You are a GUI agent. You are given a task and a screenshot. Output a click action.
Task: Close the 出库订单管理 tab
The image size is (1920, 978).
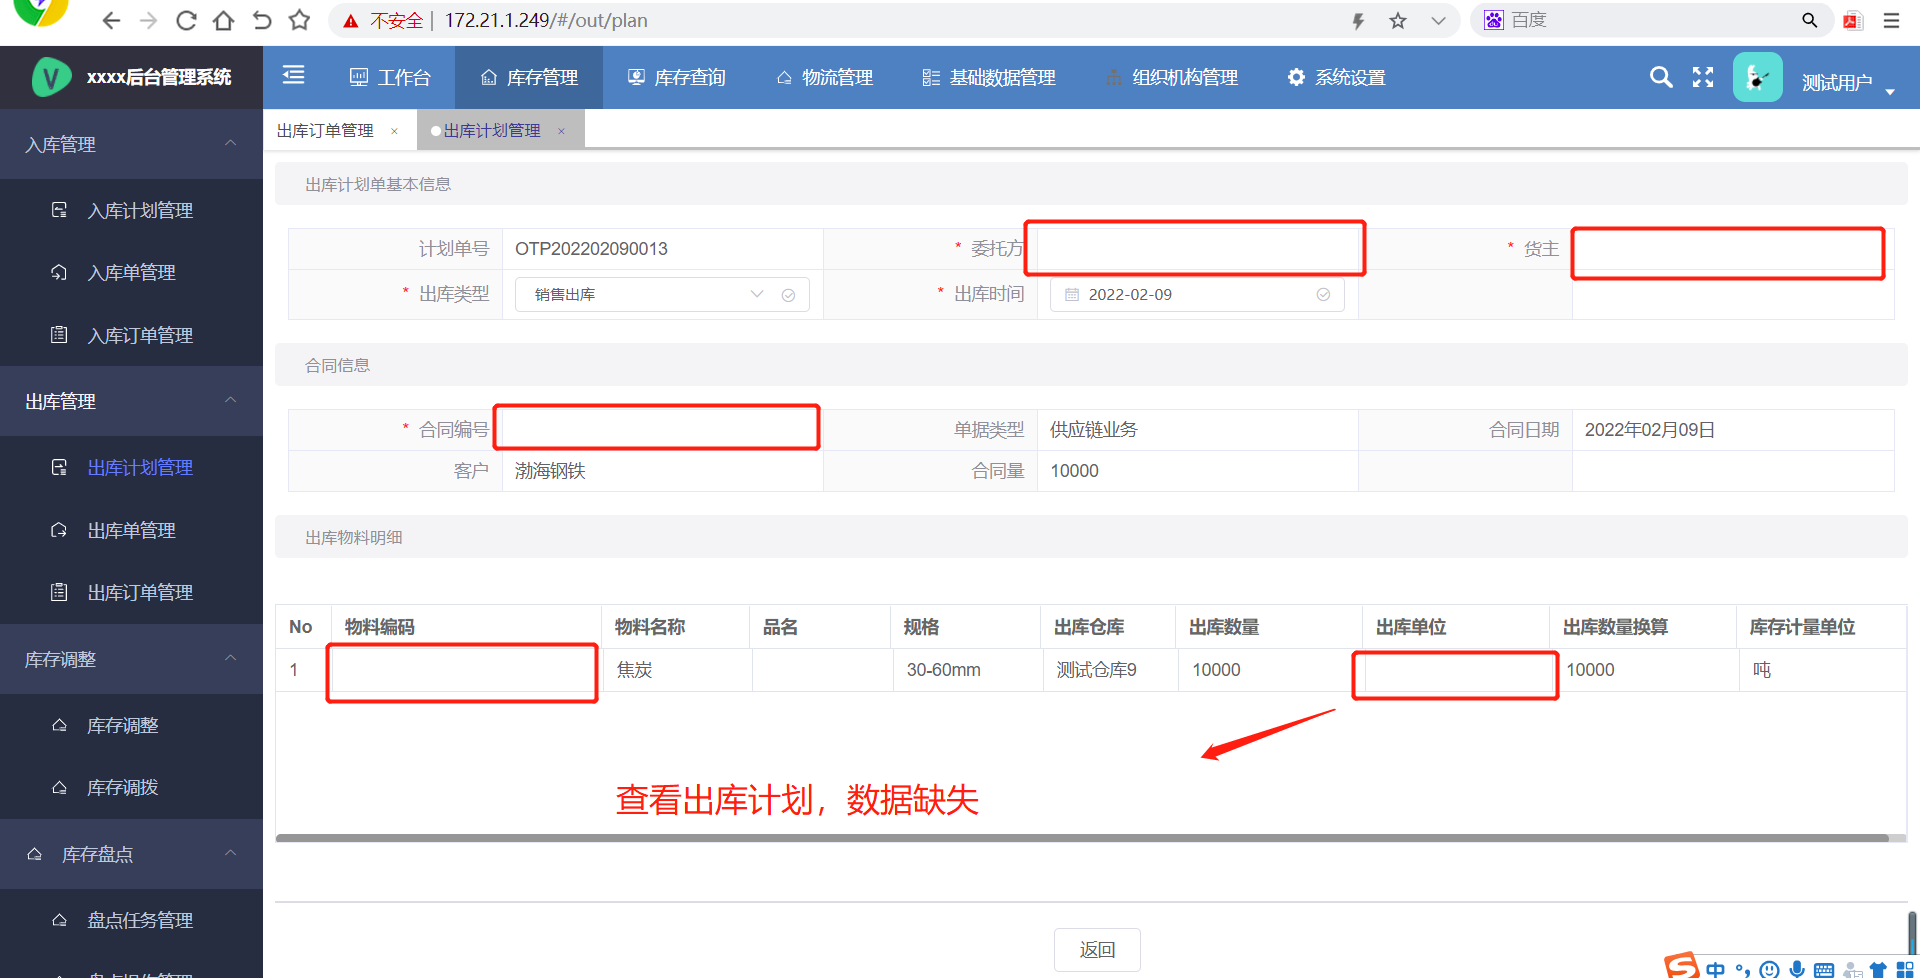point(394,131)
